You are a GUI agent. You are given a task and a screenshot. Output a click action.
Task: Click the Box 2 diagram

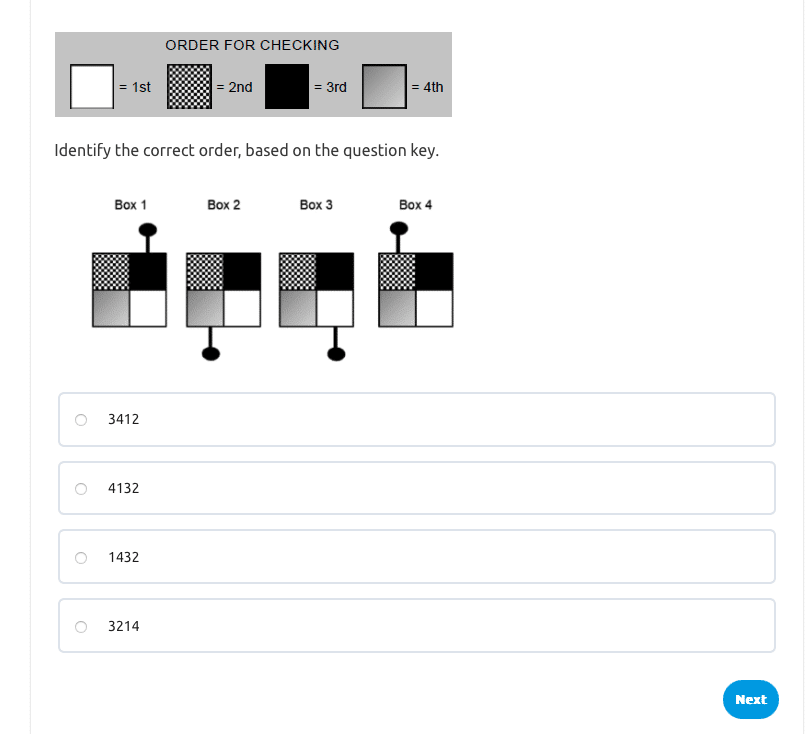[223, 290]
